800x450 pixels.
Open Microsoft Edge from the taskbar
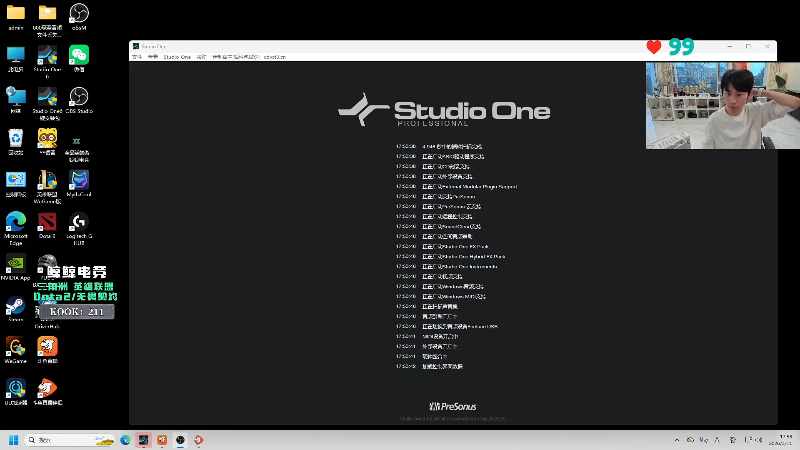click(x=125, y=440)
